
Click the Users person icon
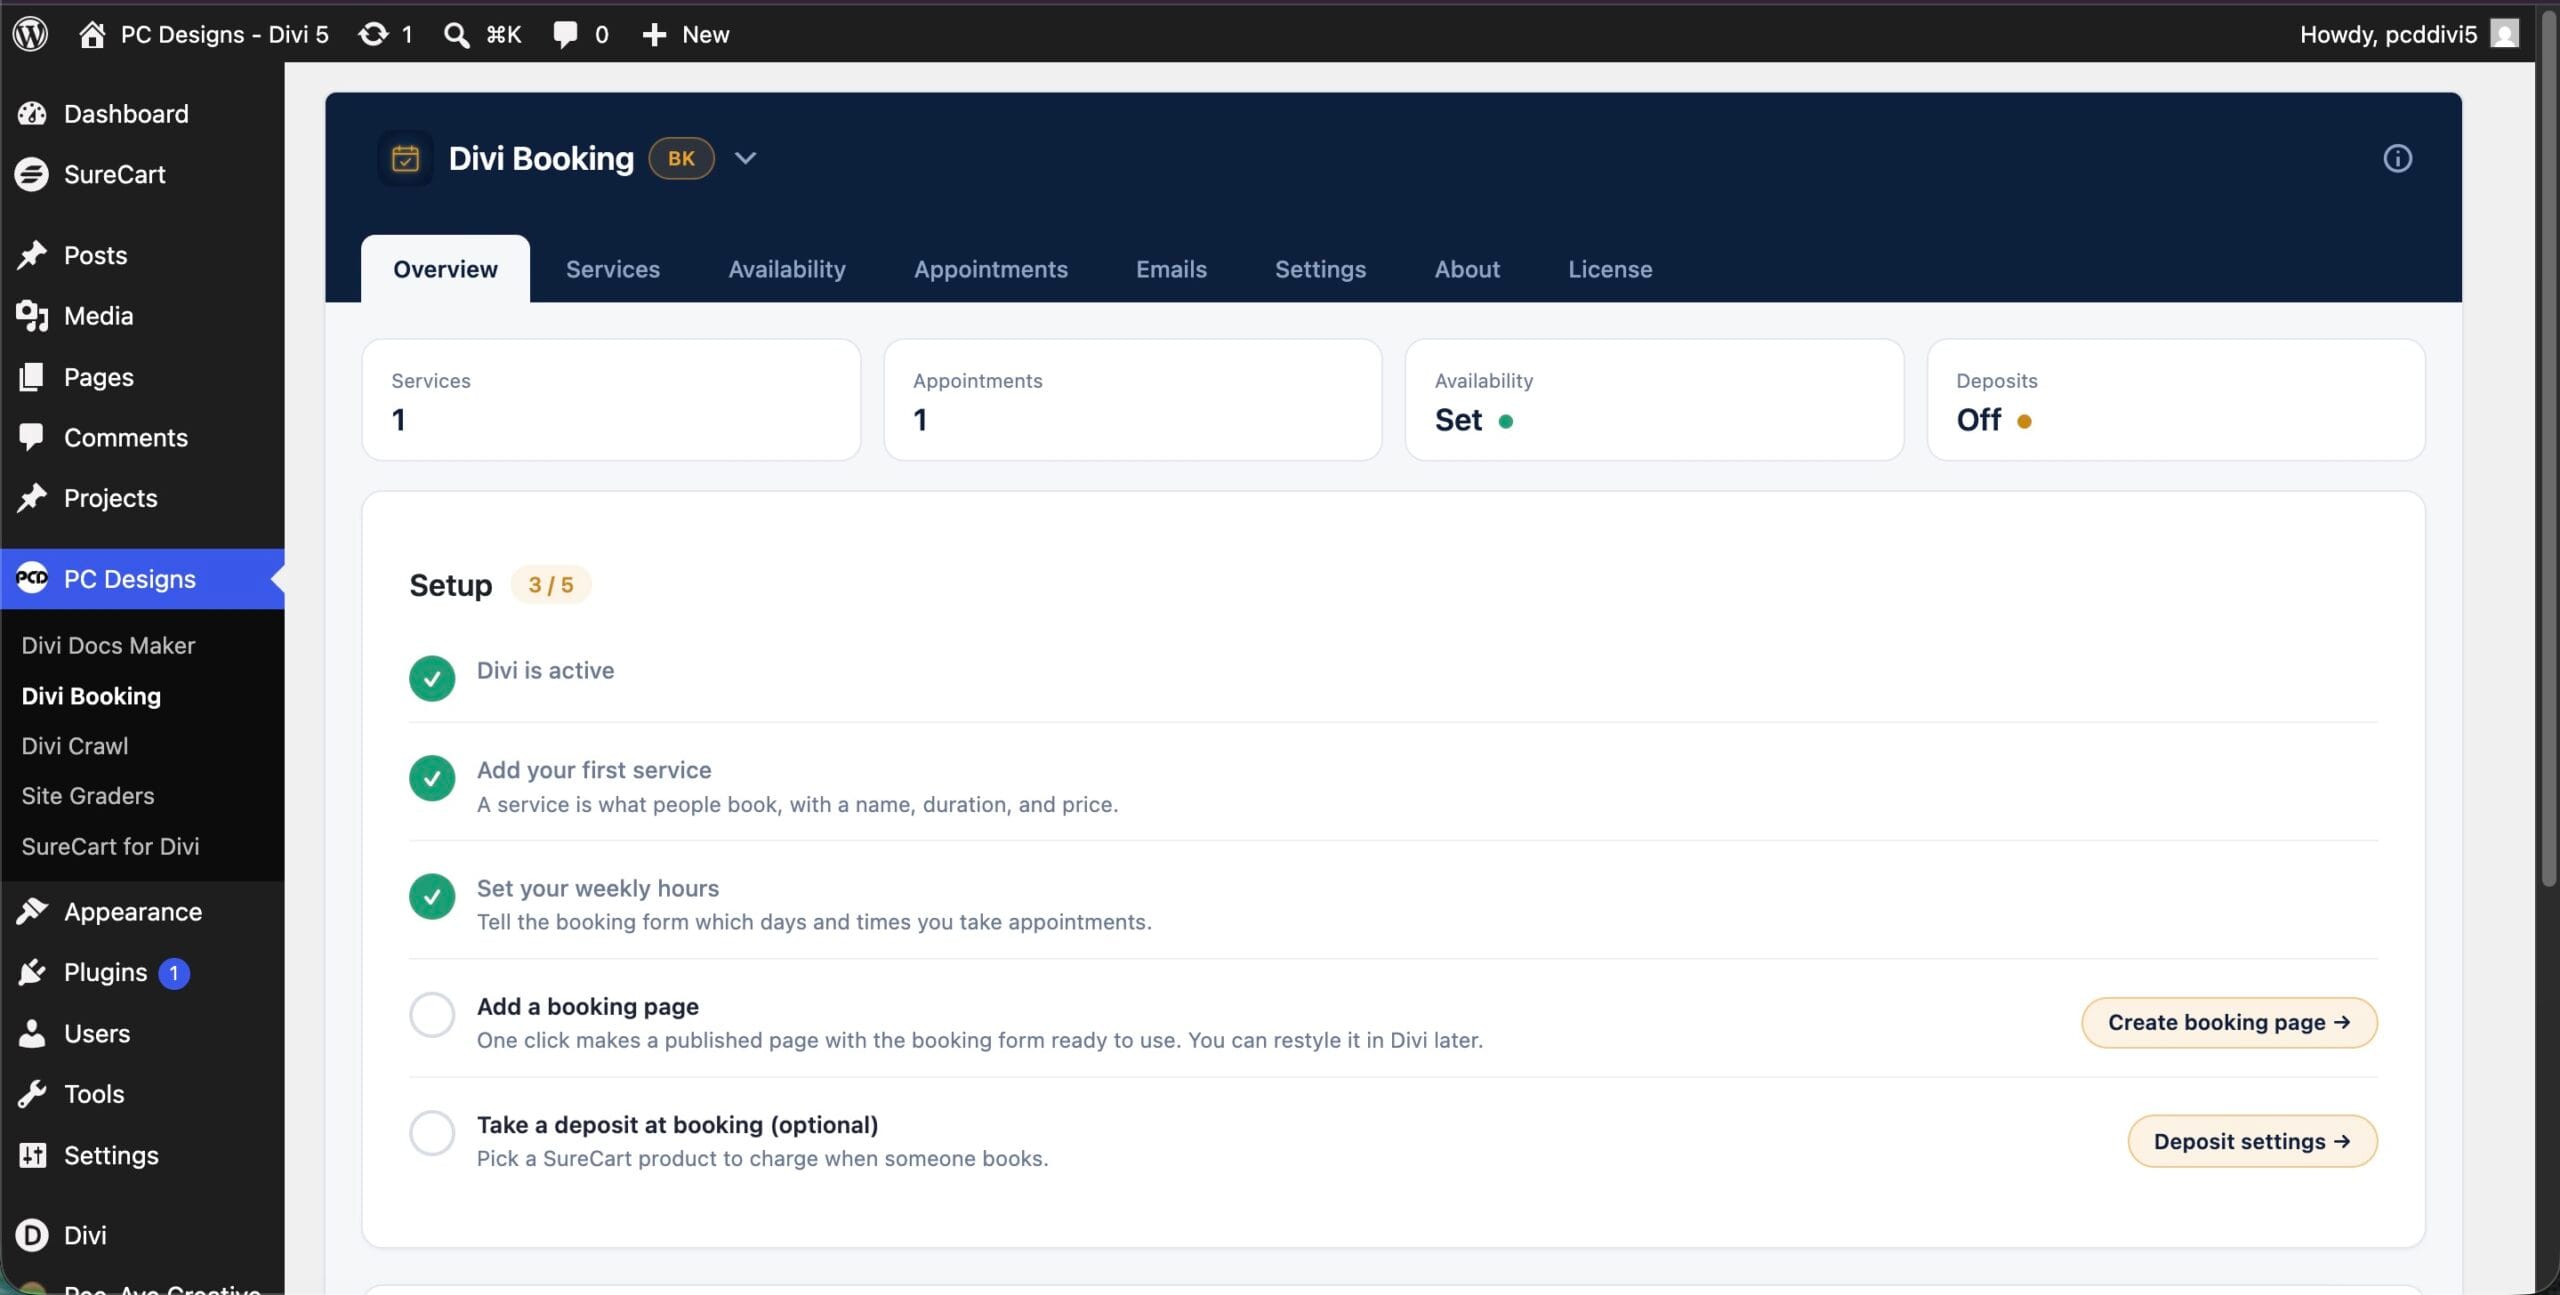(x=32, y=1033)
